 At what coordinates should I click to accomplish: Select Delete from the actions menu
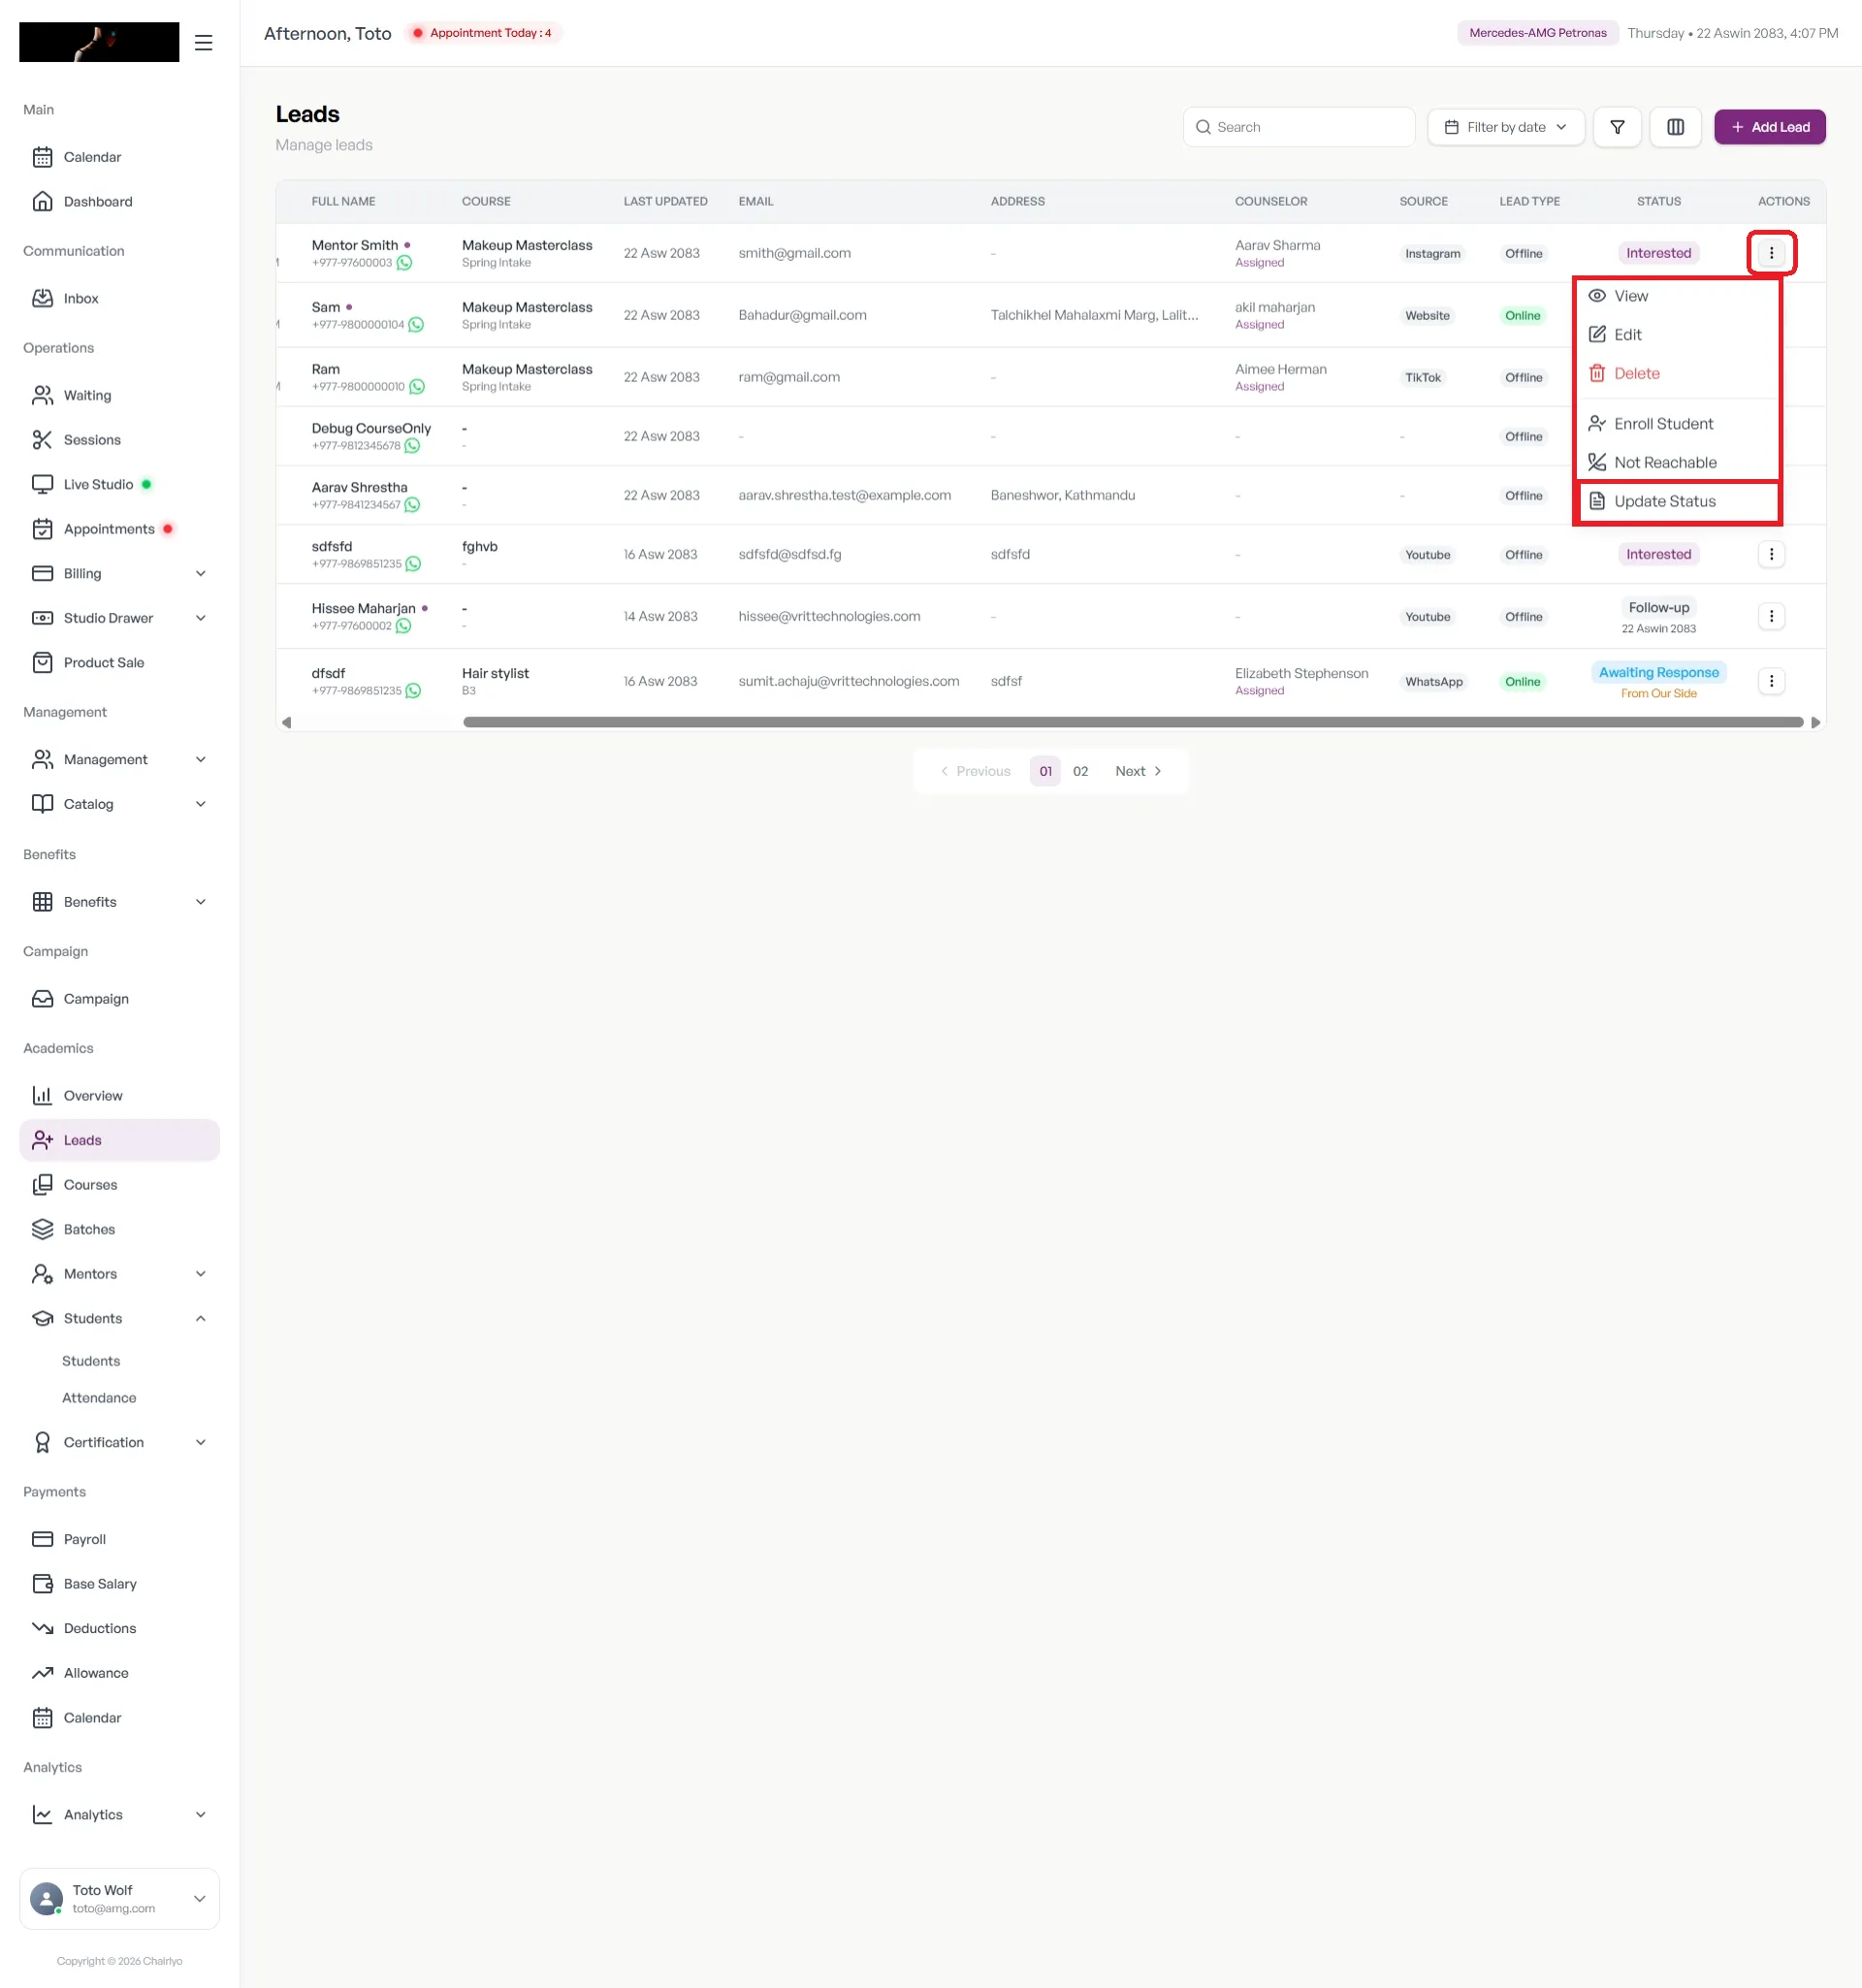[x=1678, y=373]
